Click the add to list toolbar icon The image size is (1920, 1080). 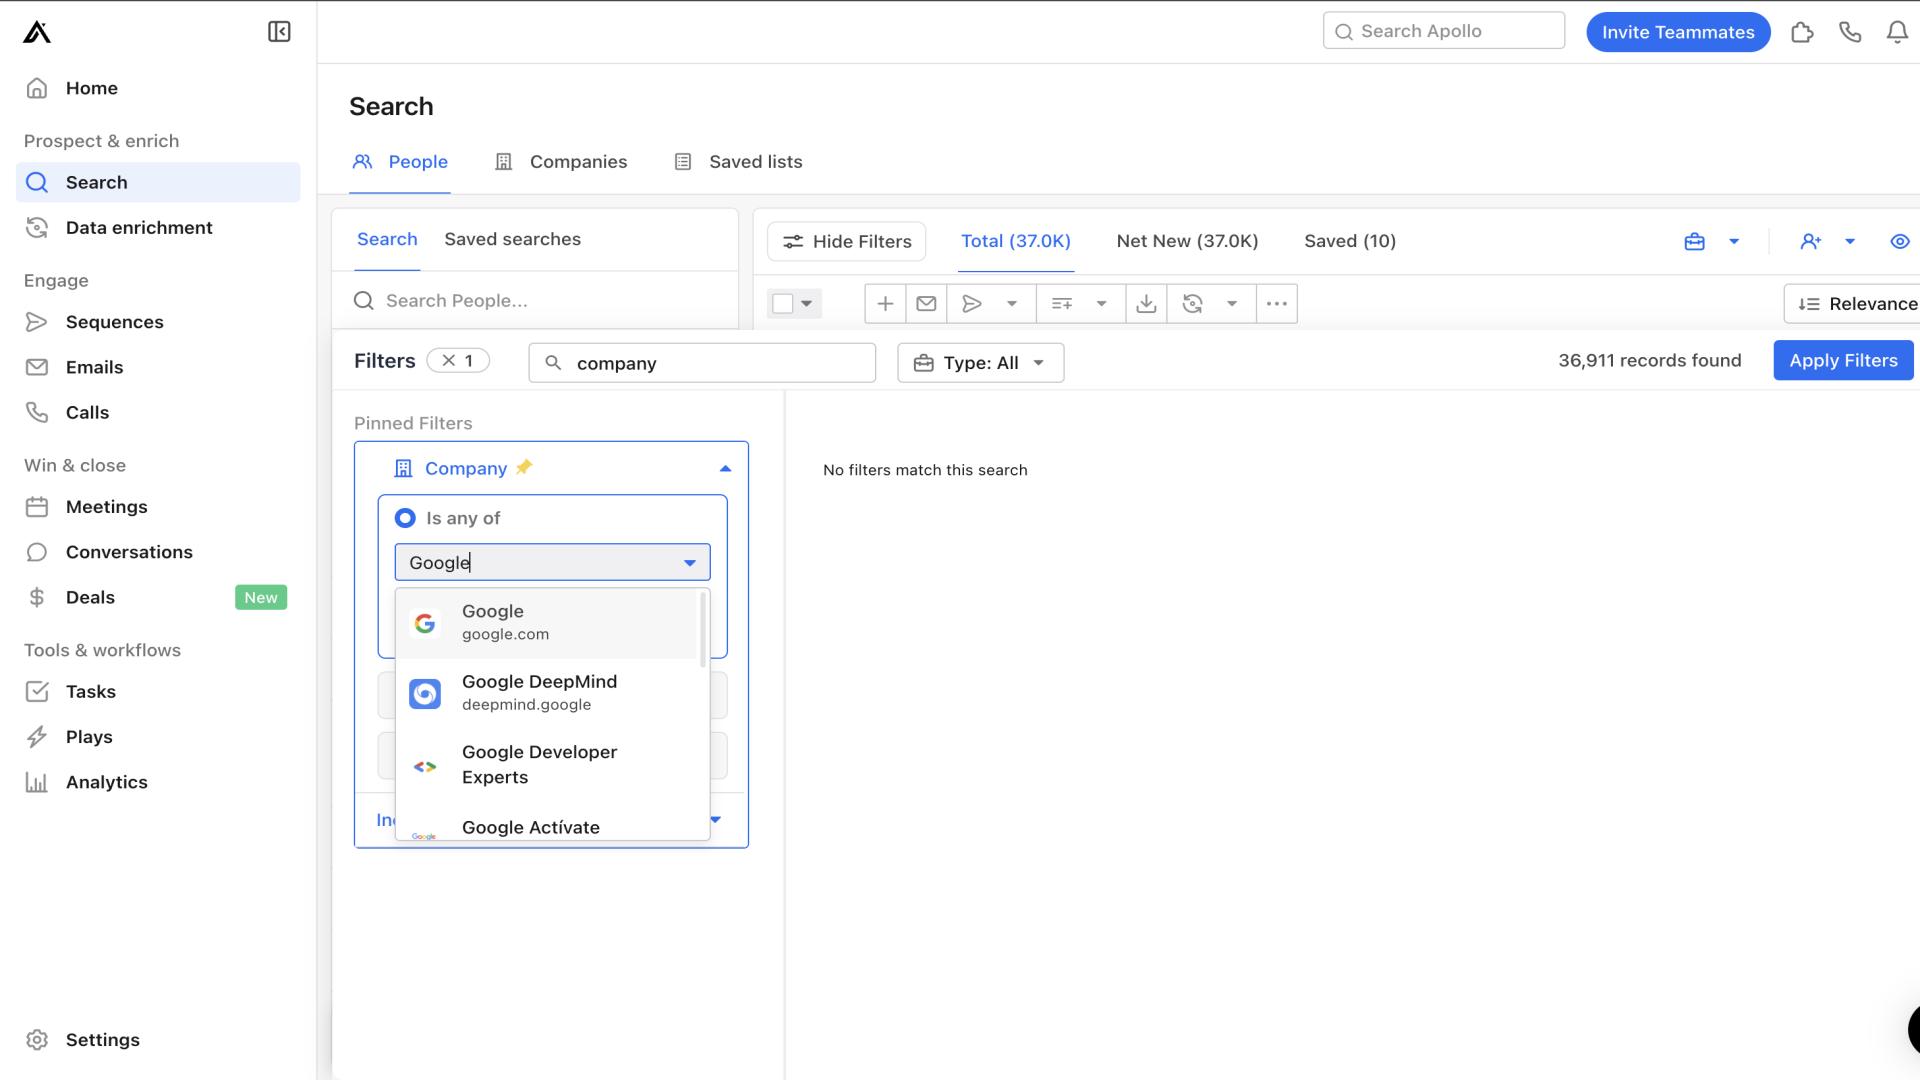click(x=1062, y=304)
